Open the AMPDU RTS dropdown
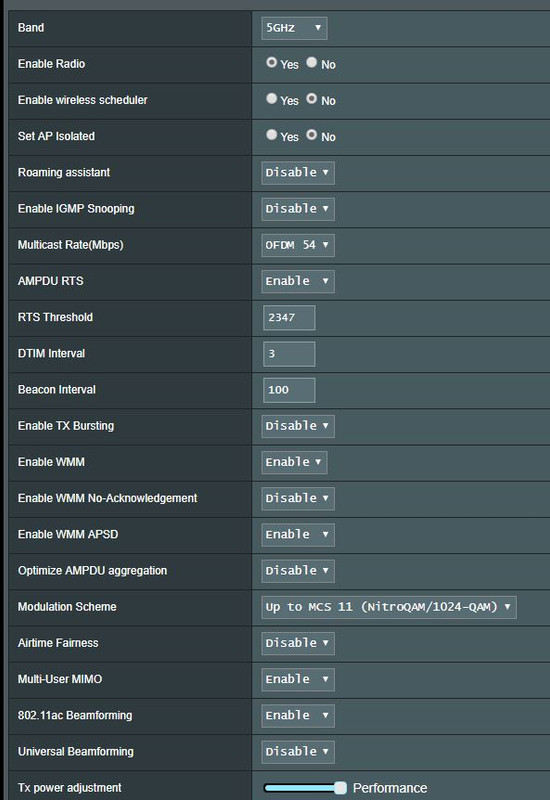 click(298, 281)
